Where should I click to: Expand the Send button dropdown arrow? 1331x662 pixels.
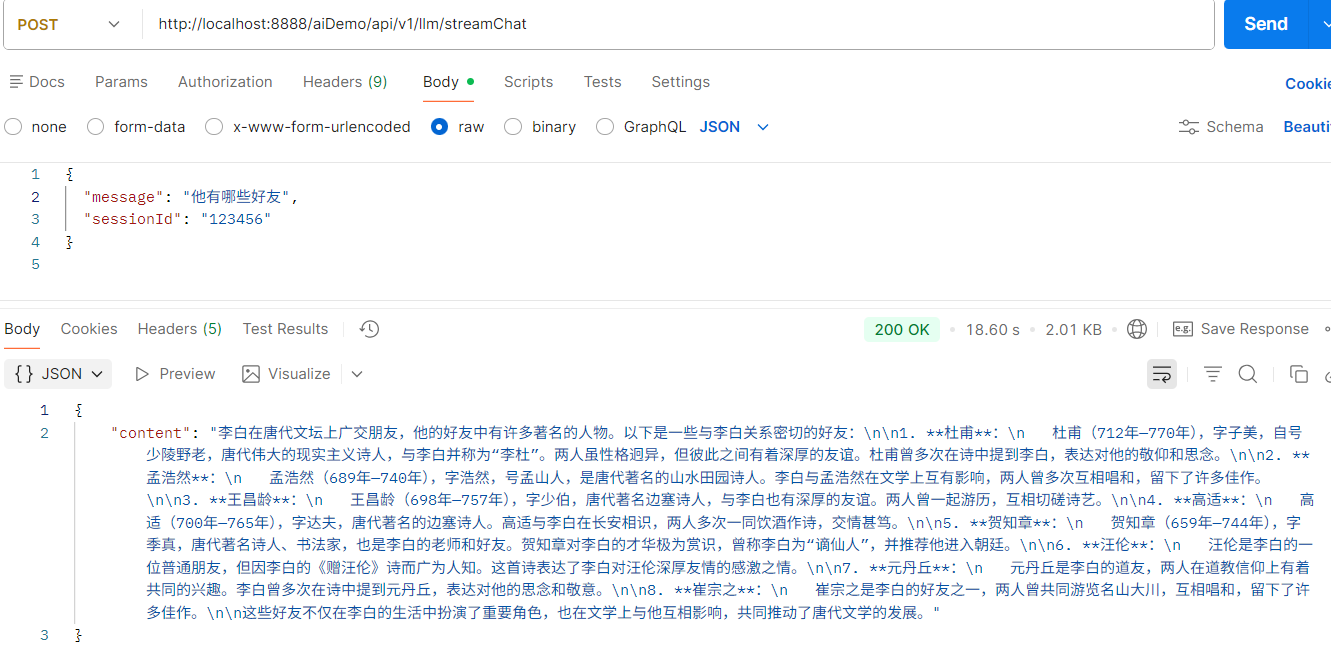(x=1325, y=24)
